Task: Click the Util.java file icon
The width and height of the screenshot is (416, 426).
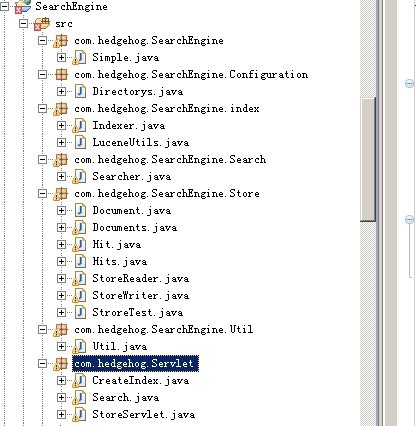Action: pyautogui.click(x=79, y=347)
